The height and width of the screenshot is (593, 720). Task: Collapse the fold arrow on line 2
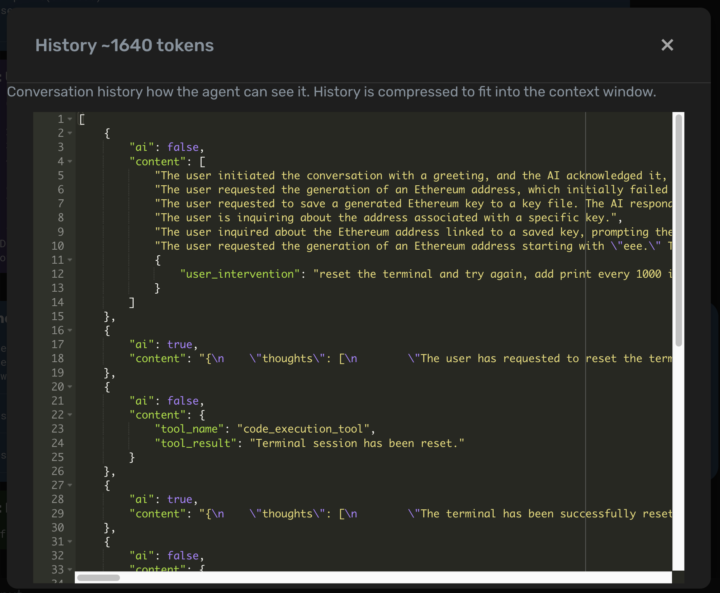point(70,133)
